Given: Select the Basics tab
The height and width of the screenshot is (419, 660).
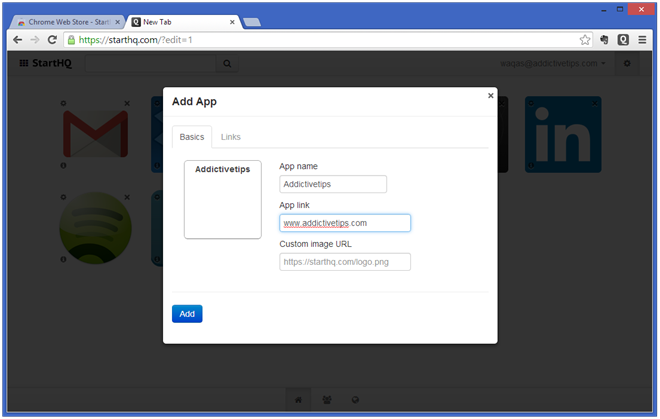Looking at the screenshot, I should pos(192,137).
